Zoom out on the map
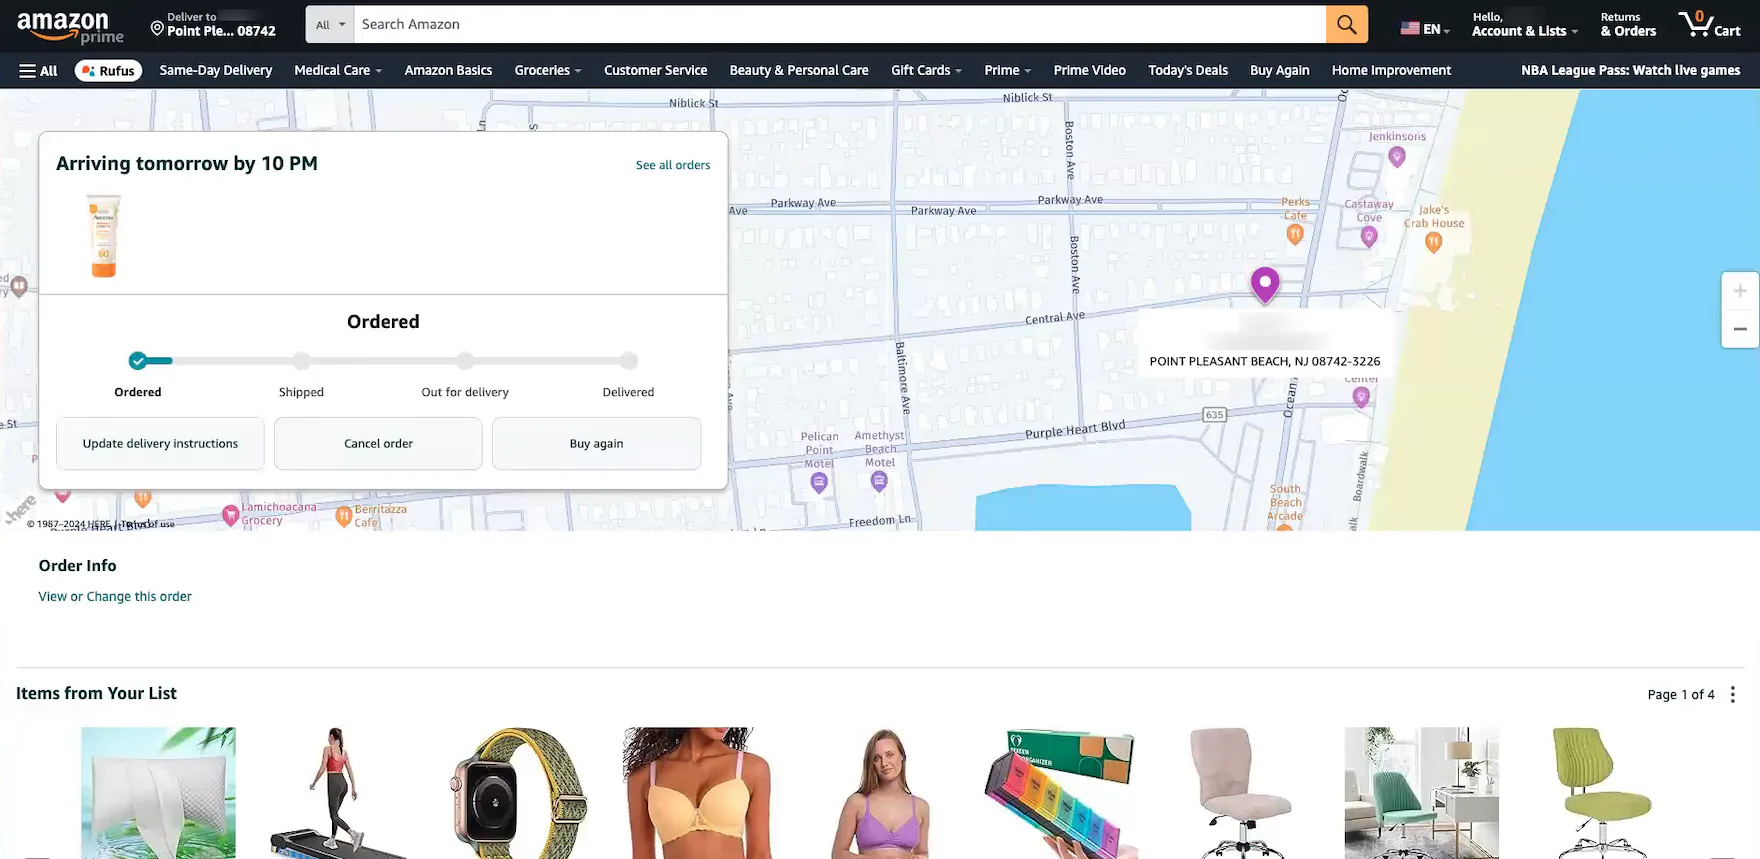Viewport: 1760px width, 859px height. 1740,329
